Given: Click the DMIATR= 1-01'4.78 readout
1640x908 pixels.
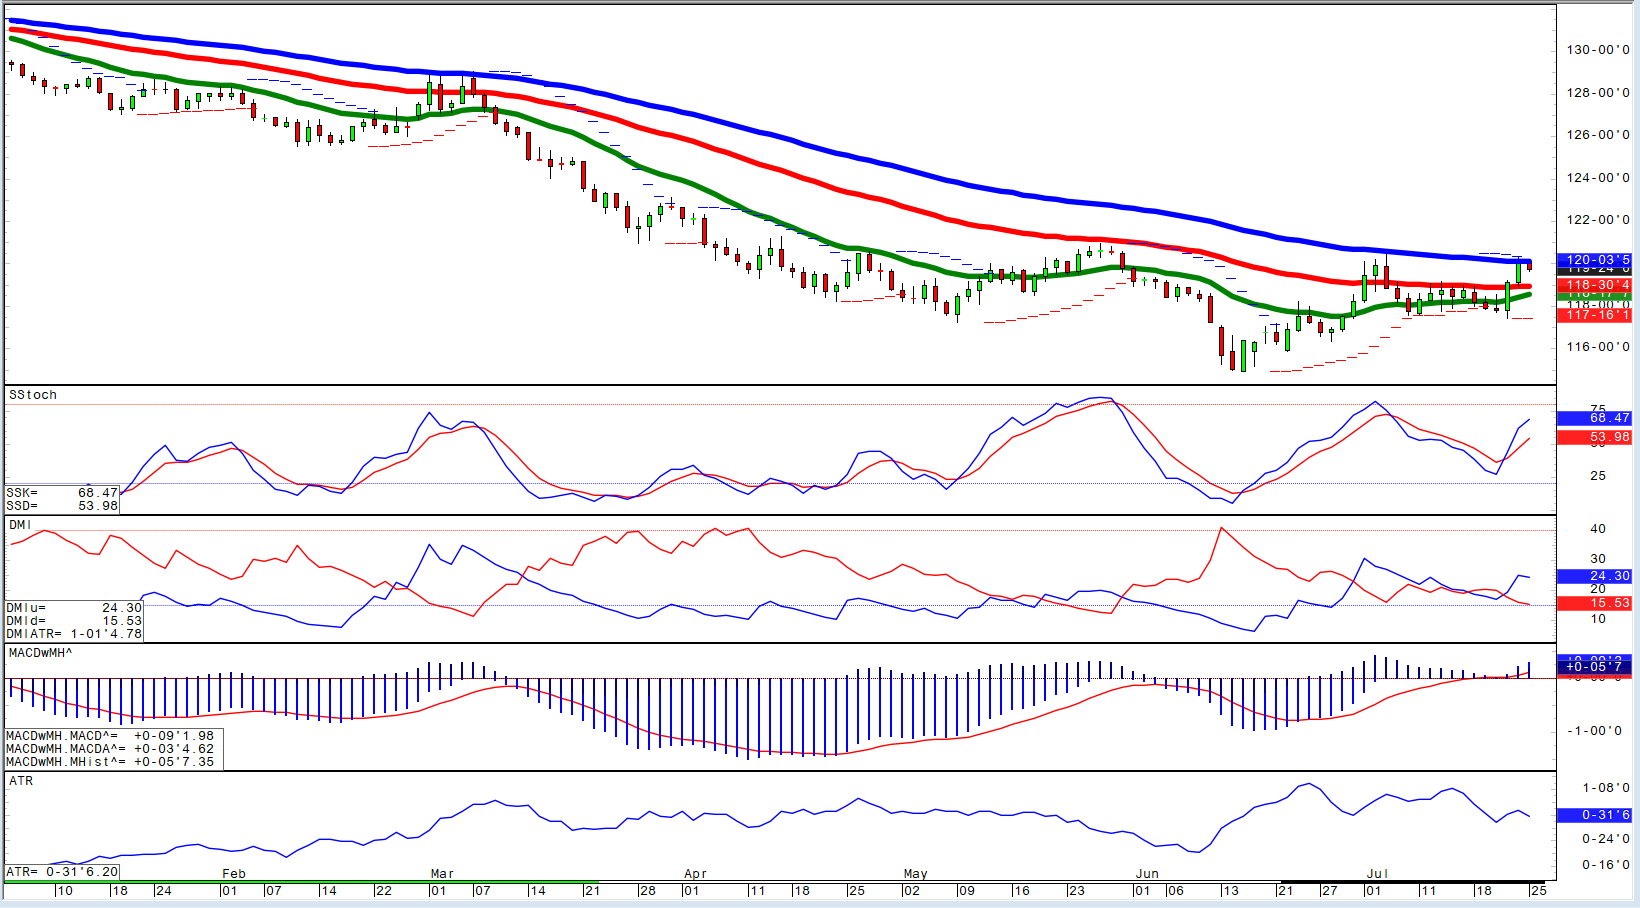Looking at the screenshot, I should click(x=74, y=634).
